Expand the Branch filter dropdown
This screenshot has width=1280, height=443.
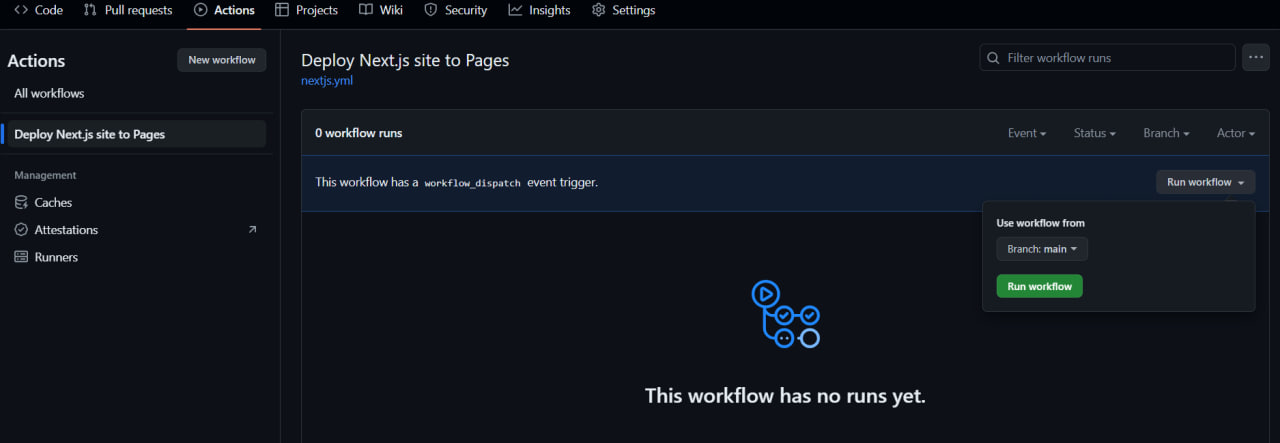1167,133
